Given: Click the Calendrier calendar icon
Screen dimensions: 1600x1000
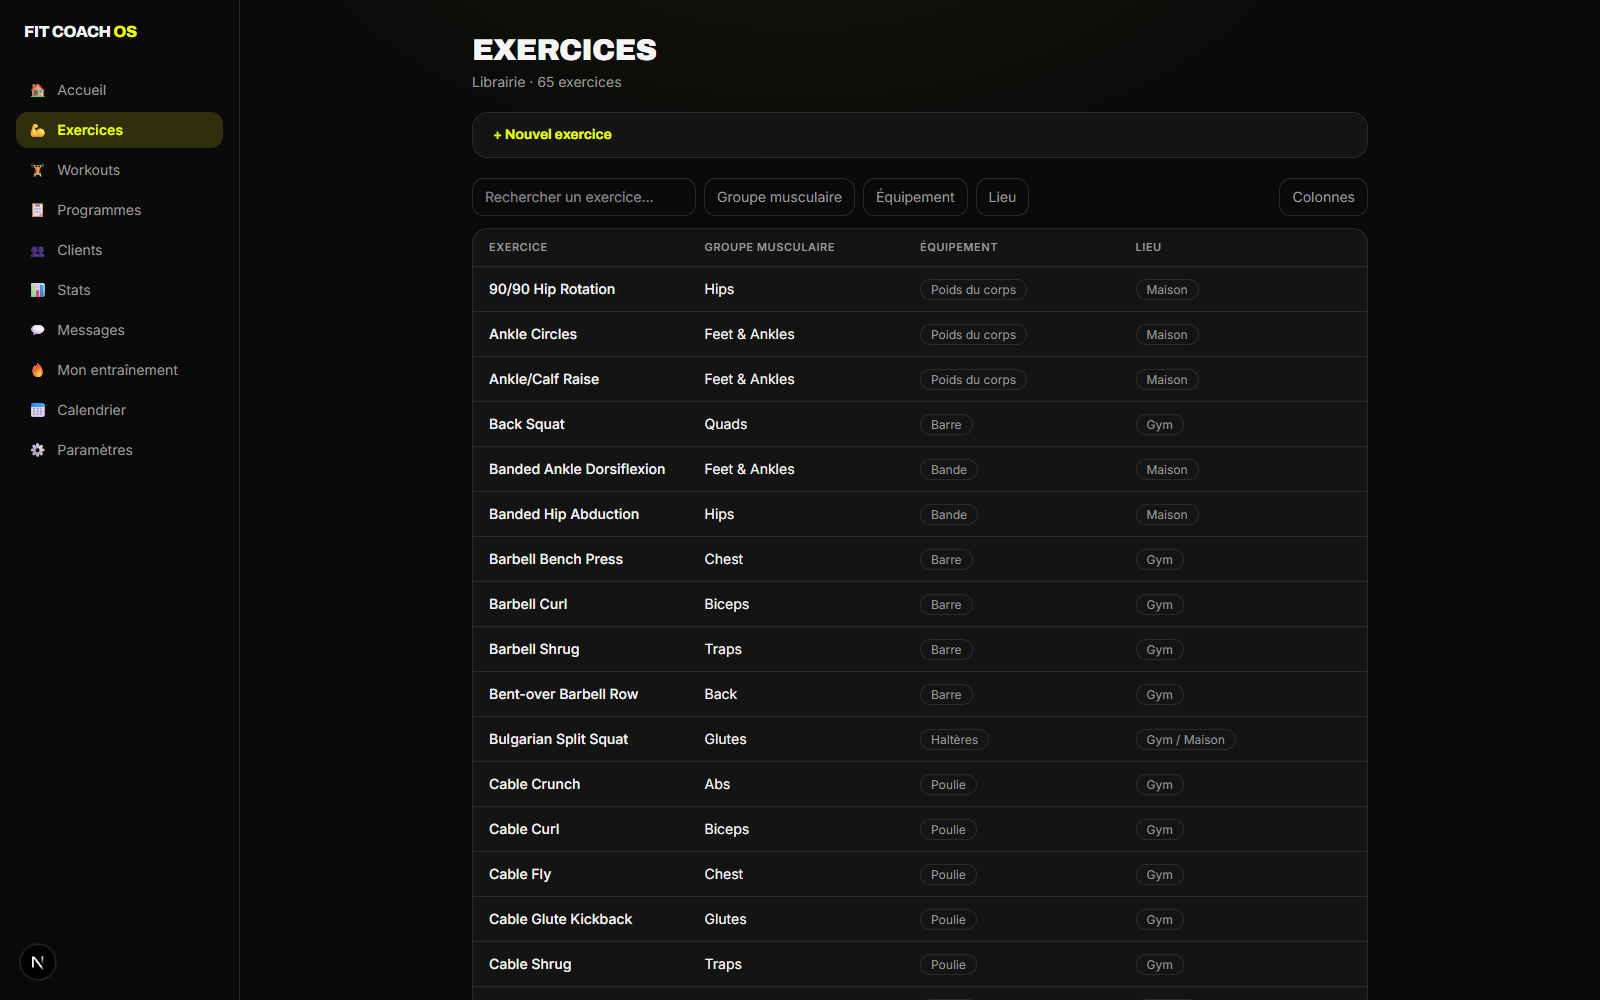Looking at the screenshot, I should [x=38, y=410].
